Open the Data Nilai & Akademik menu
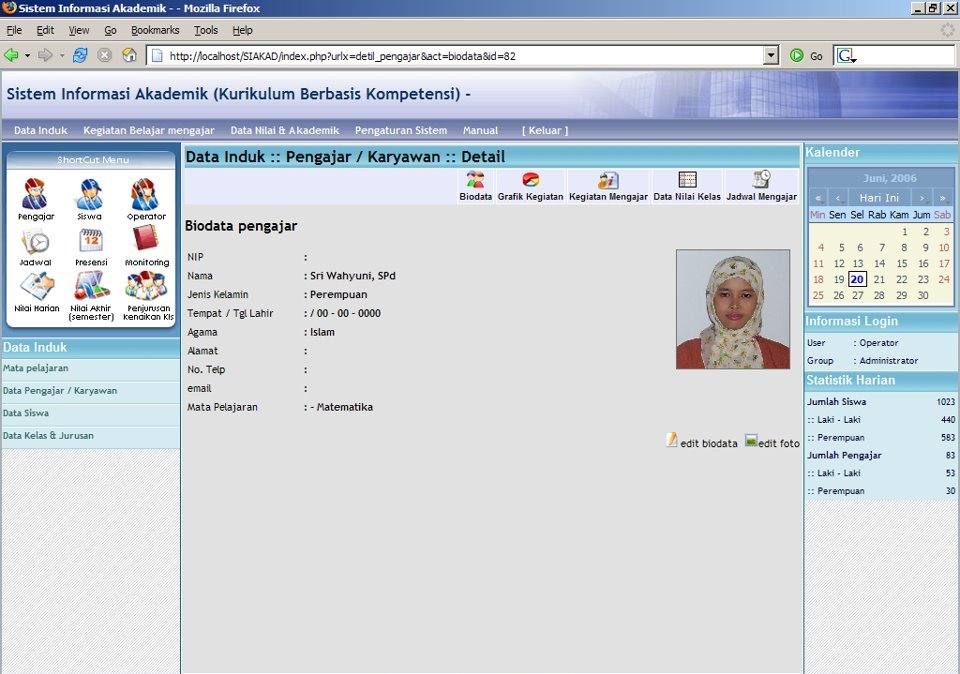 coord(287,130)
